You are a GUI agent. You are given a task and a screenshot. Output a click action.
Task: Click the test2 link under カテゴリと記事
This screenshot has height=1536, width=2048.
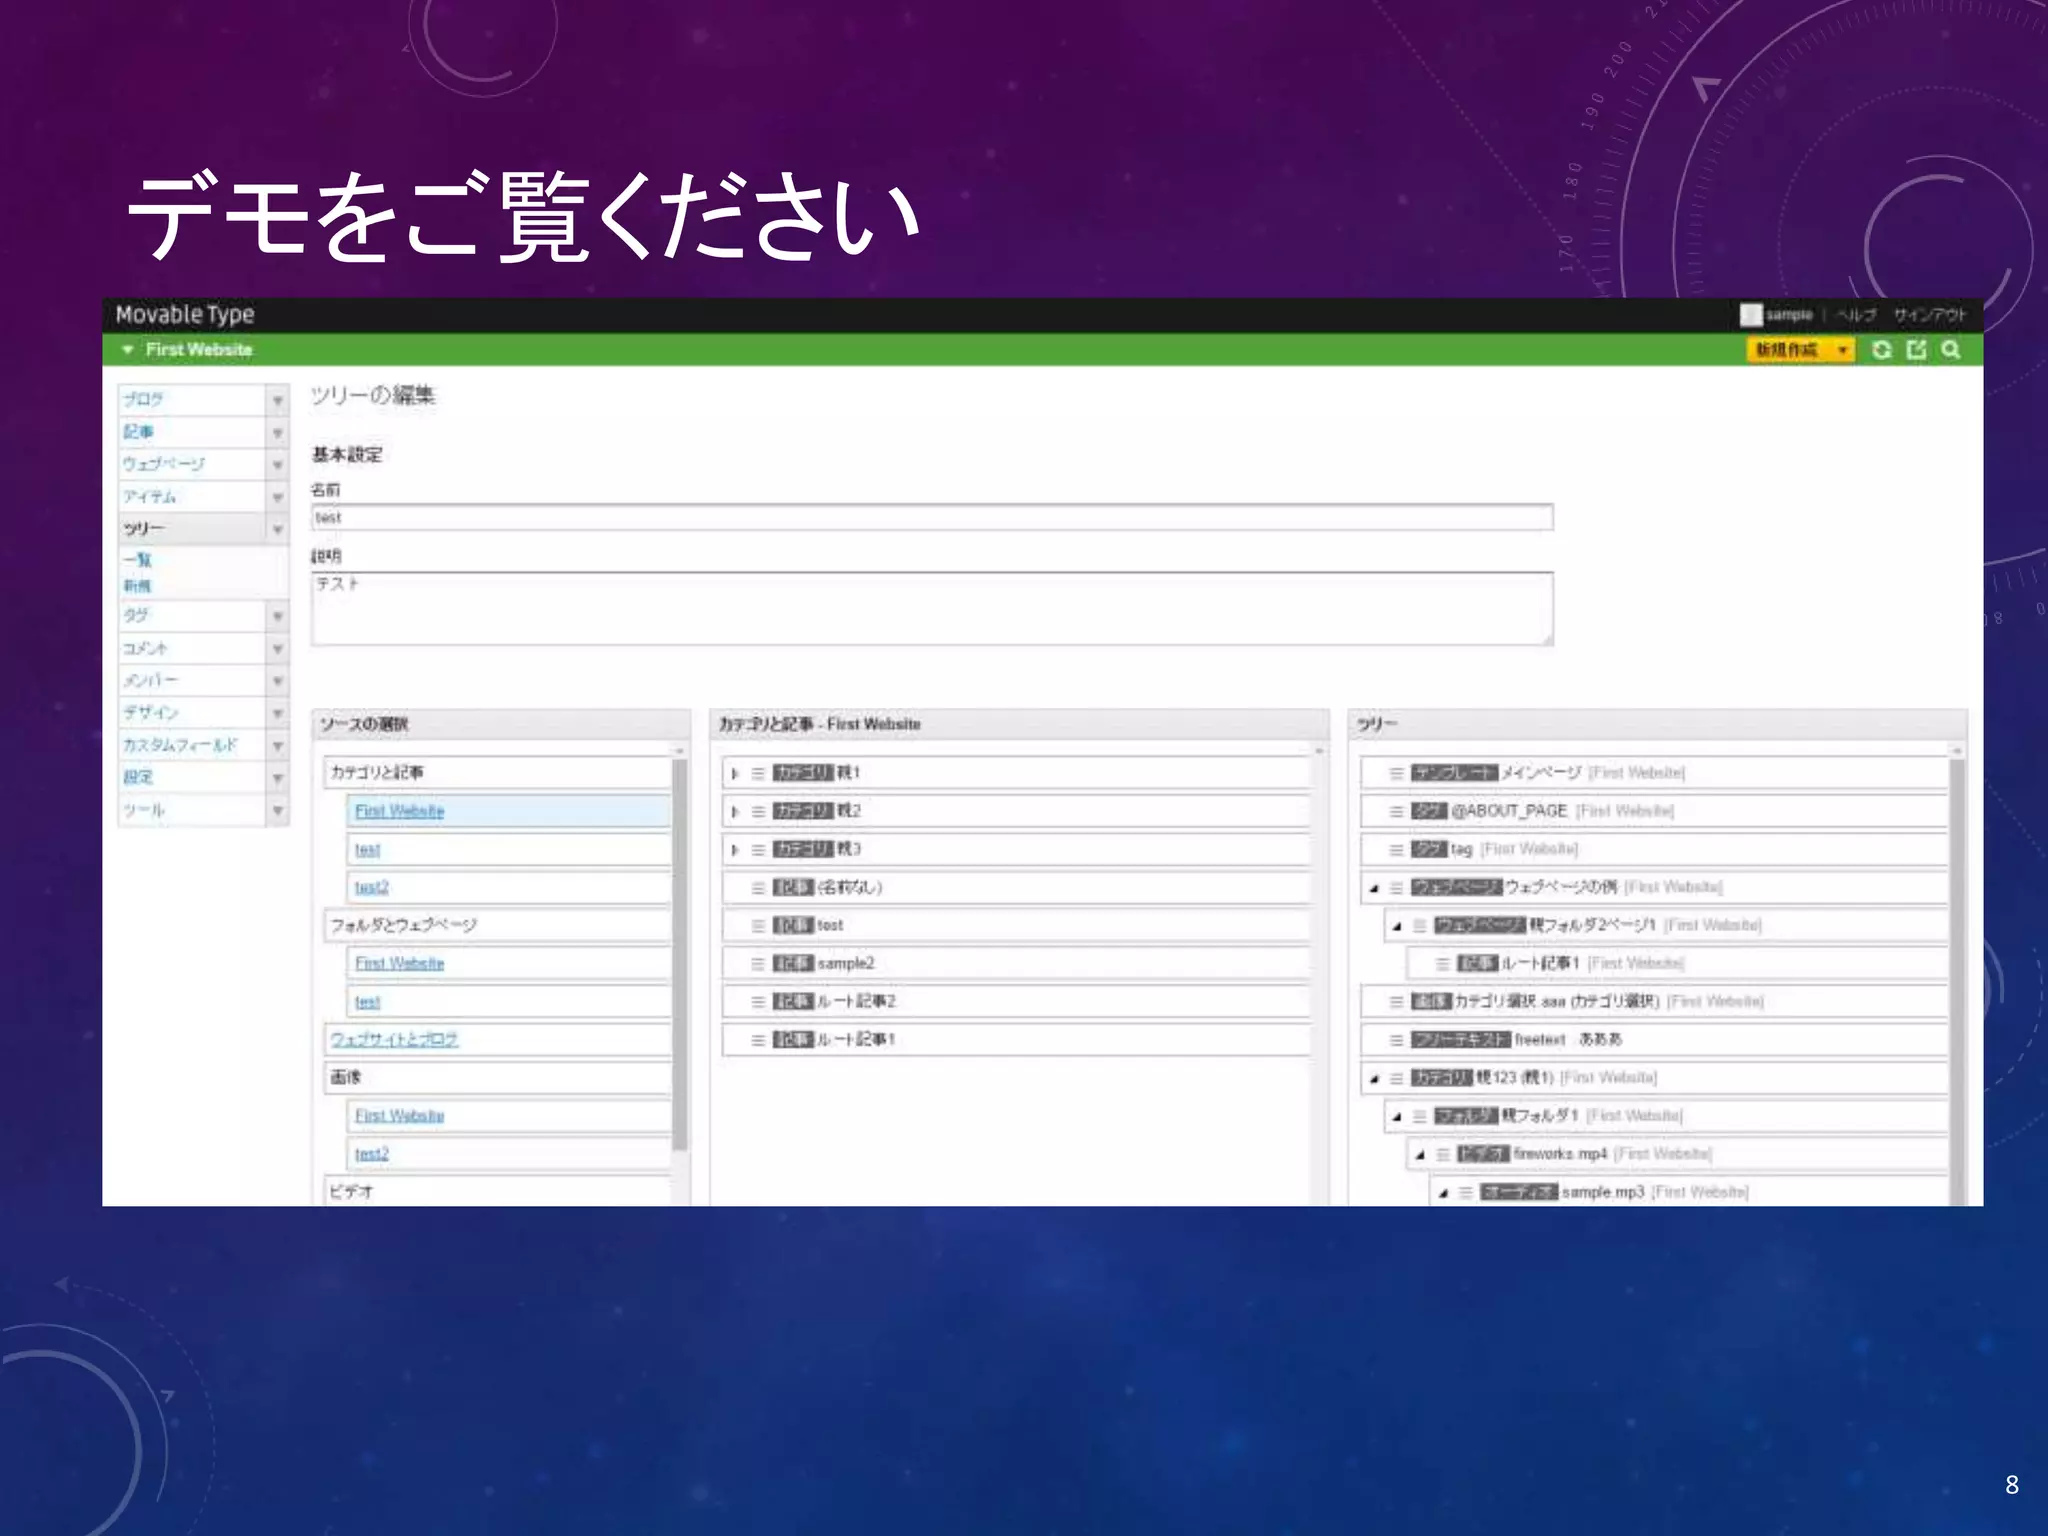tap(371, 887)
